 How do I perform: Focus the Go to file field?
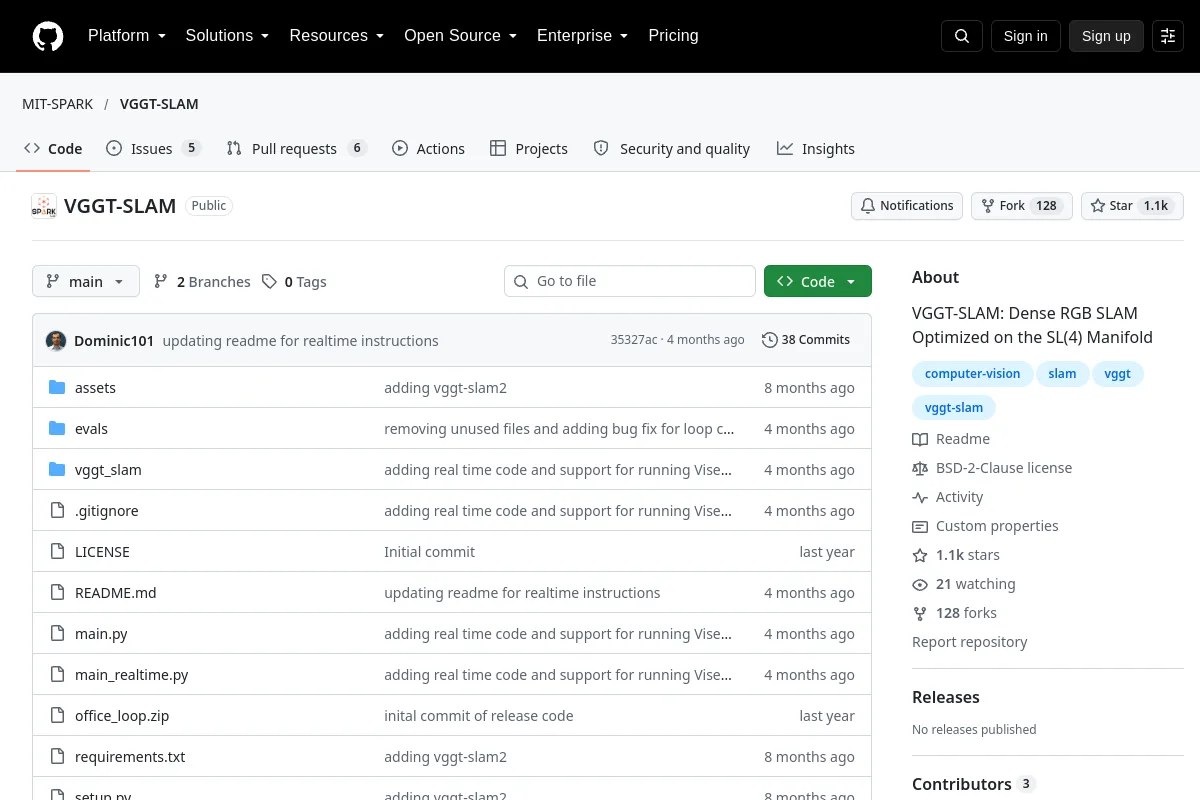point(630,282)
